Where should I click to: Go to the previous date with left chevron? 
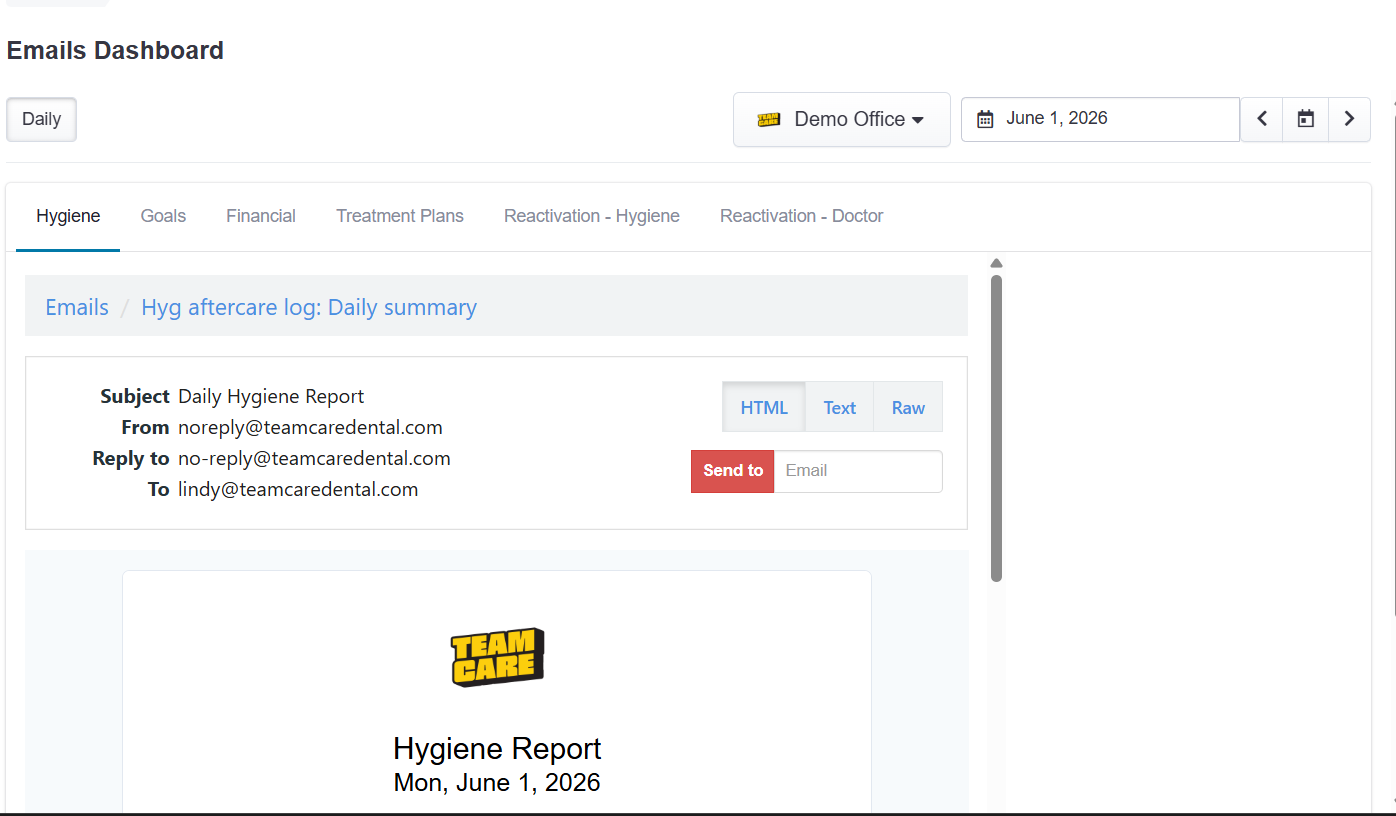click(1262, 119)
